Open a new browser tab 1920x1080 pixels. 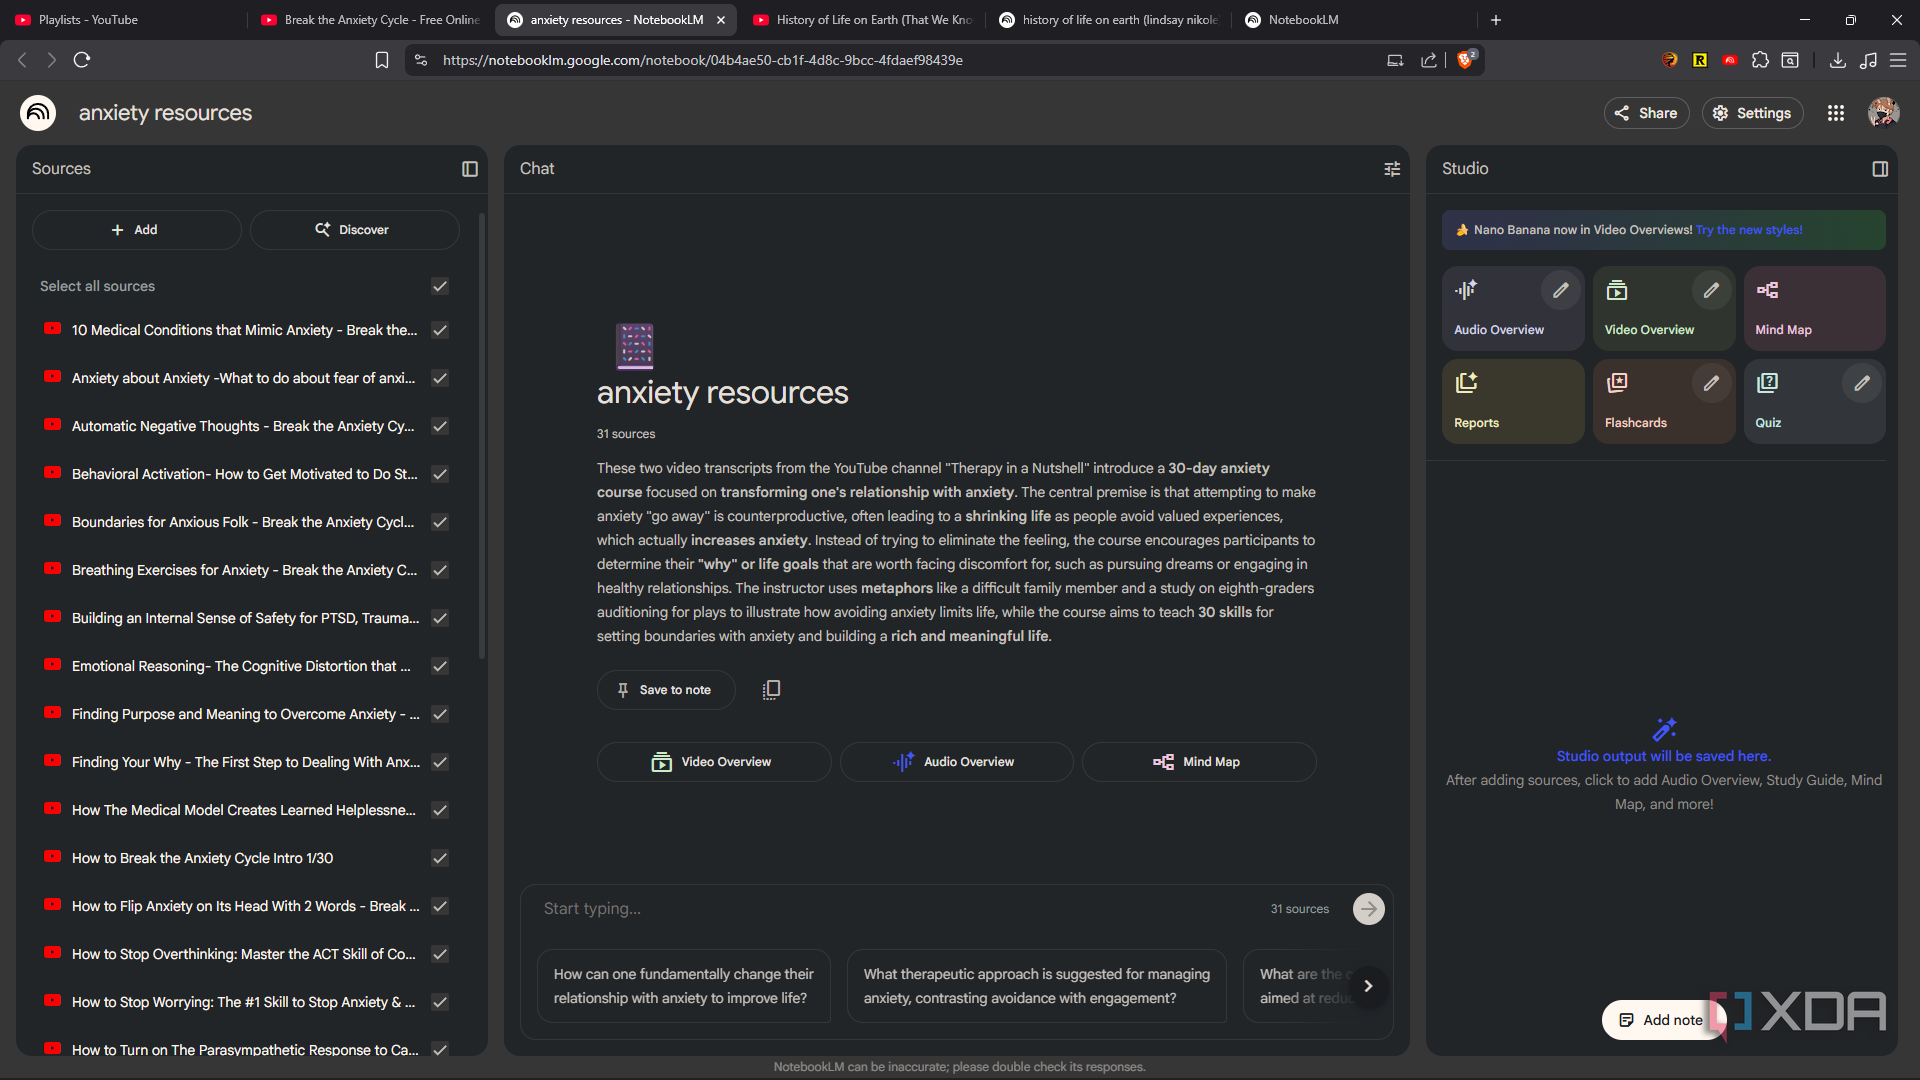[1496, 20]
